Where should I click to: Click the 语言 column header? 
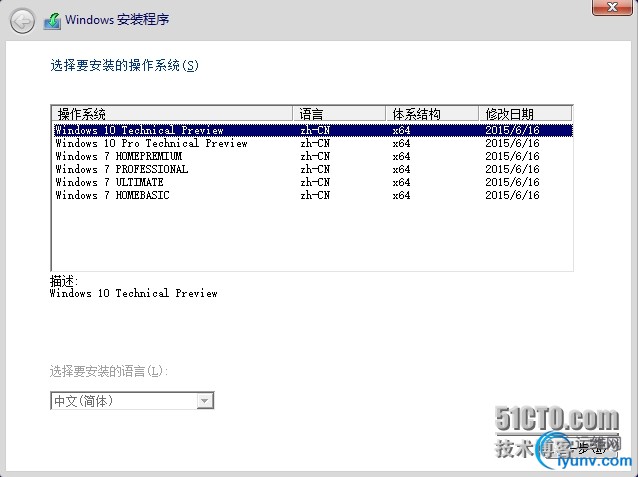click(x=339, y=114)
